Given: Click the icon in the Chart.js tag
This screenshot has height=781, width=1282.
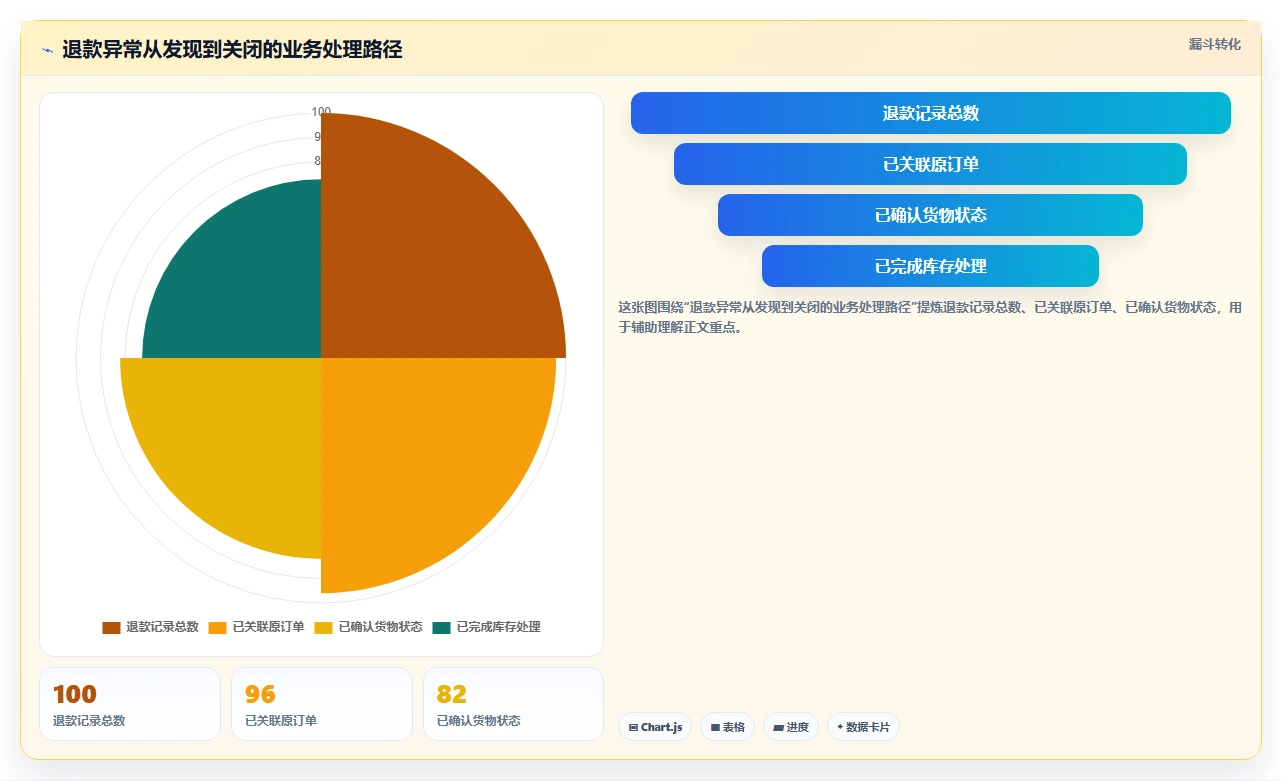Looking at the screenshot, I should point(633,728).
